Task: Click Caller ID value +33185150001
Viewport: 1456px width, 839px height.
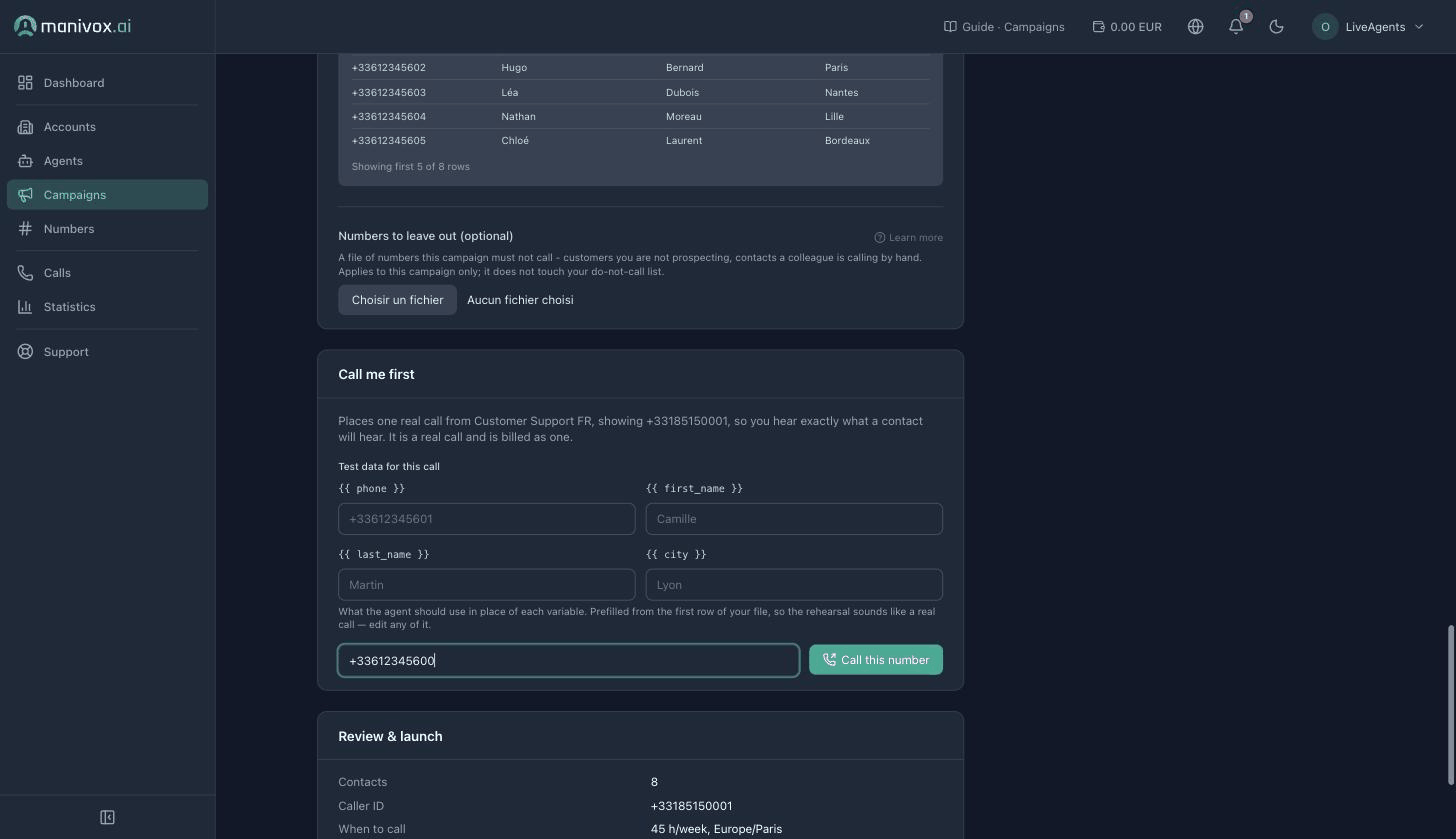Action: [691, 806]
